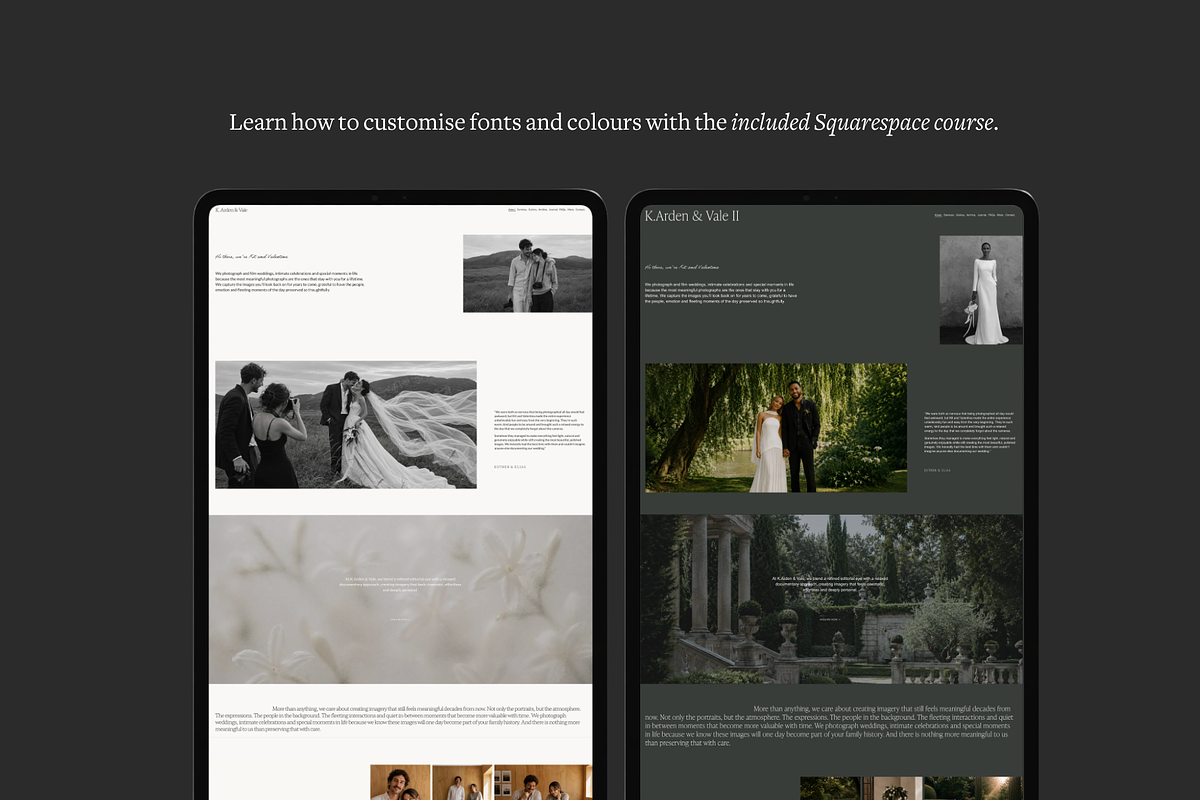This screenshot has width=1200, height=800.
Task: Click the K.Arden & Vale logo on light tablet
Action: [x=231, y=210]
